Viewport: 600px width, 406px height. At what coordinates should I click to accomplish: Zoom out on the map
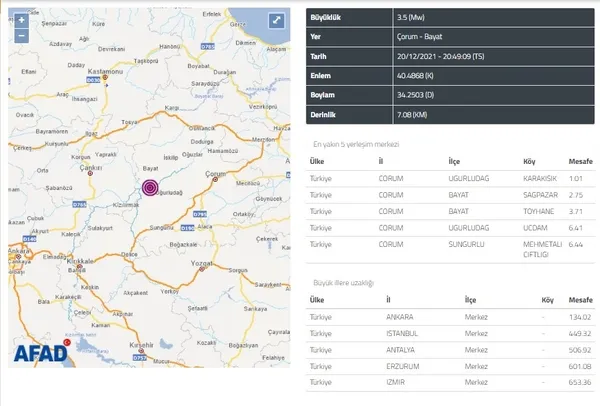20,37
